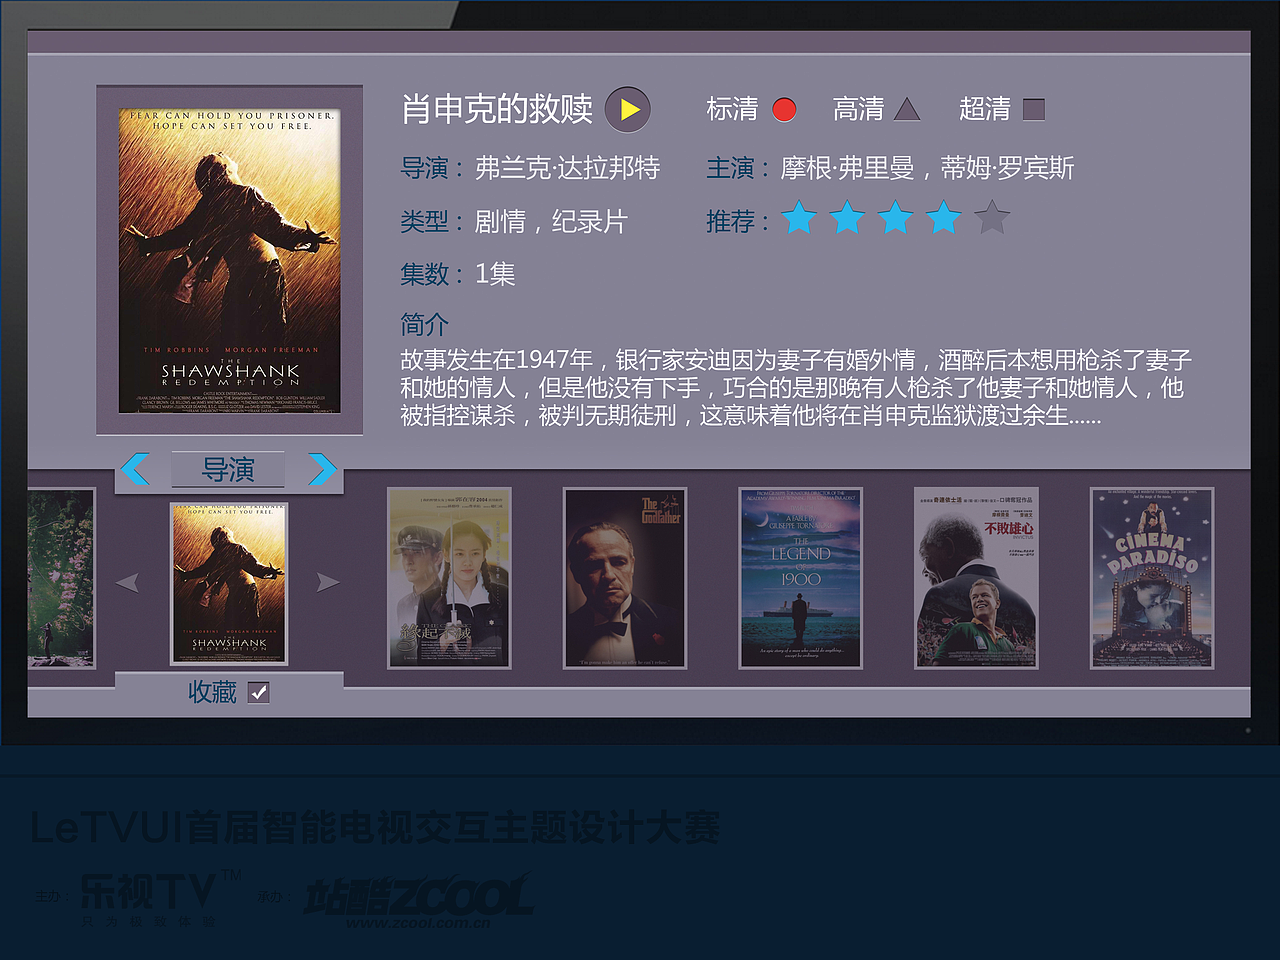
Task: Open director 弗兰克·达拉邦特 page
Action: pos(569,169)
